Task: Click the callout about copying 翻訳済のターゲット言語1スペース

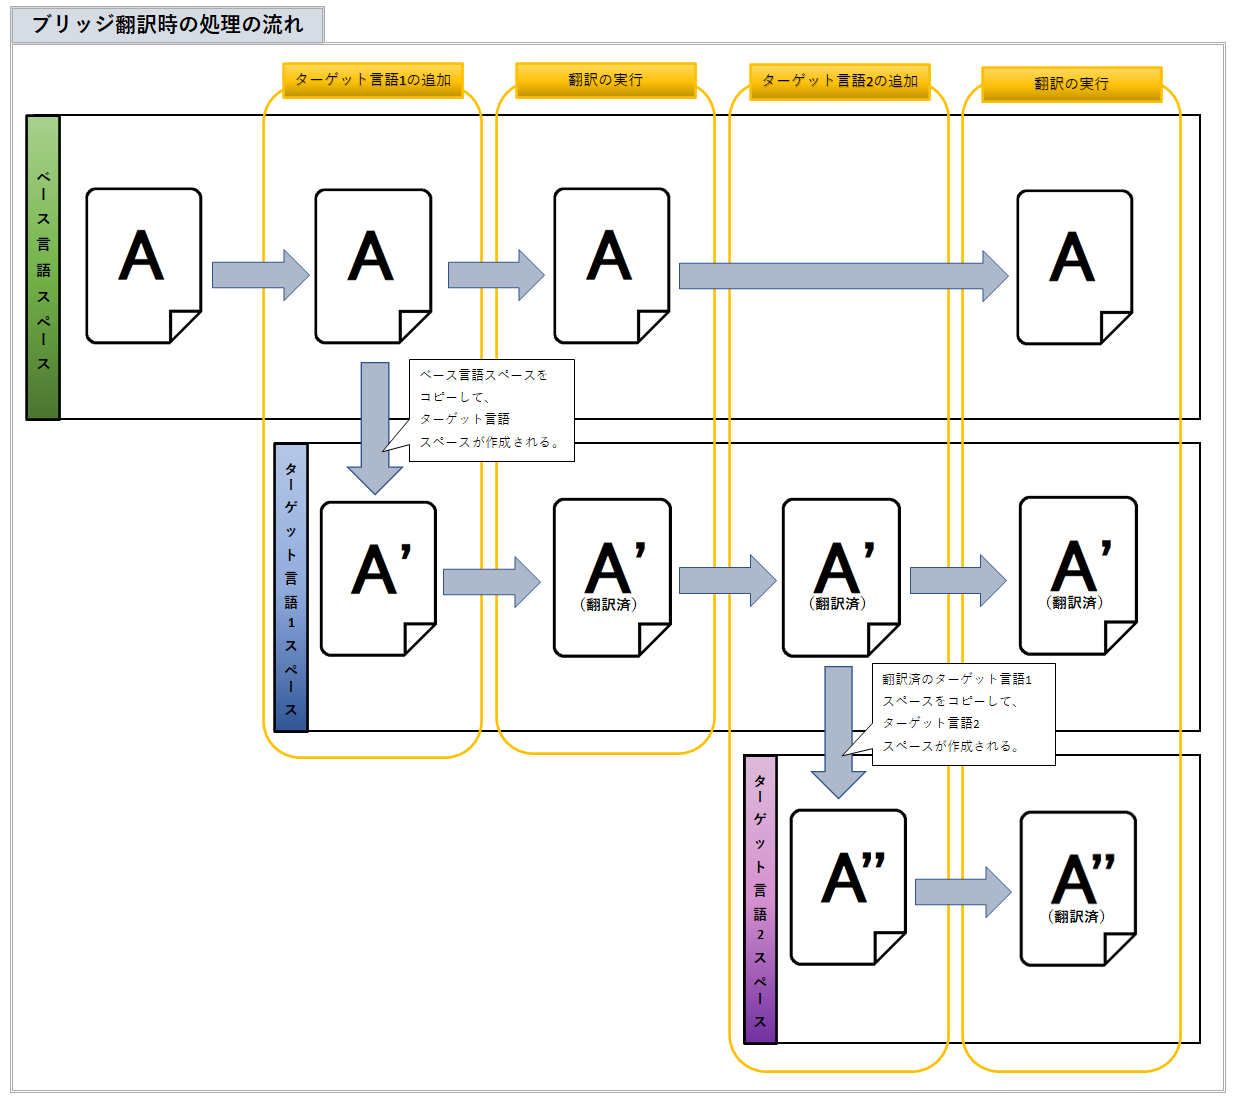Action: point(963,714)
